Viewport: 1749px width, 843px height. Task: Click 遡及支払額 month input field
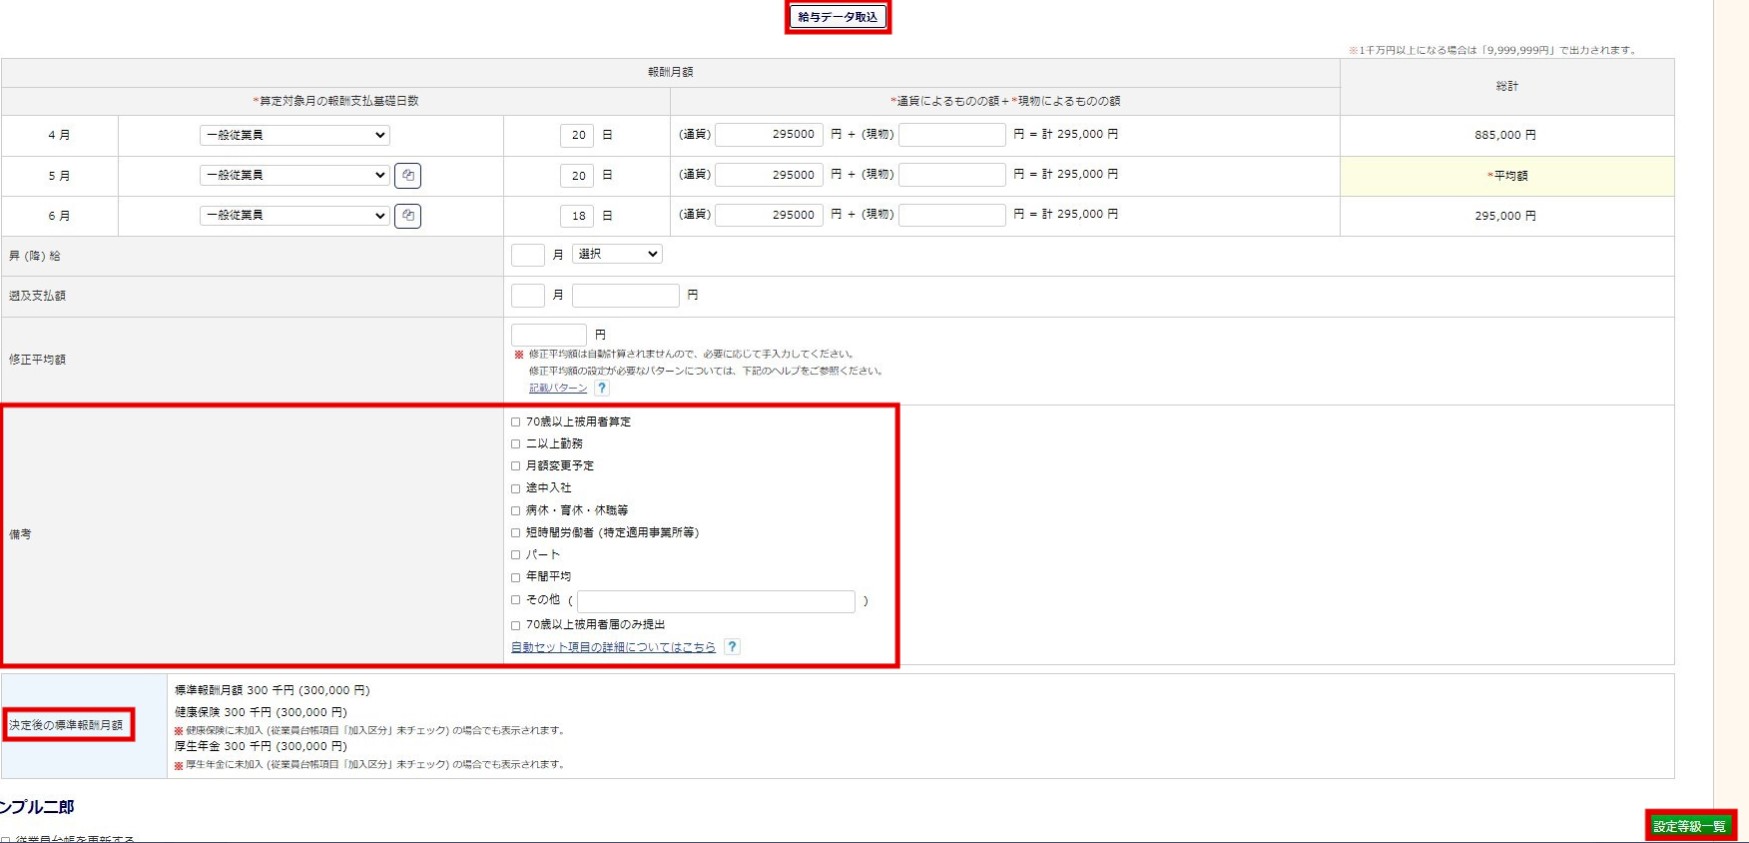click(x=528, y=295)
